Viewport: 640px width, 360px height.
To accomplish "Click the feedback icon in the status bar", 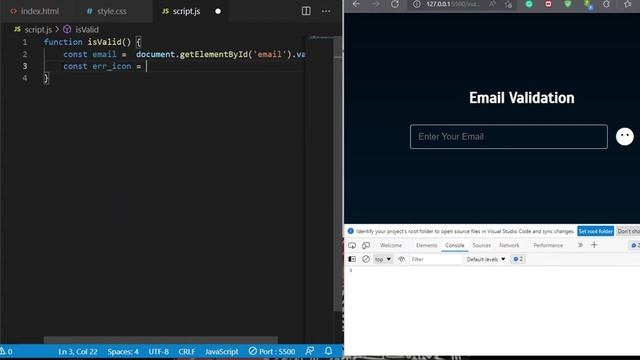I will (x=310, y=351).
